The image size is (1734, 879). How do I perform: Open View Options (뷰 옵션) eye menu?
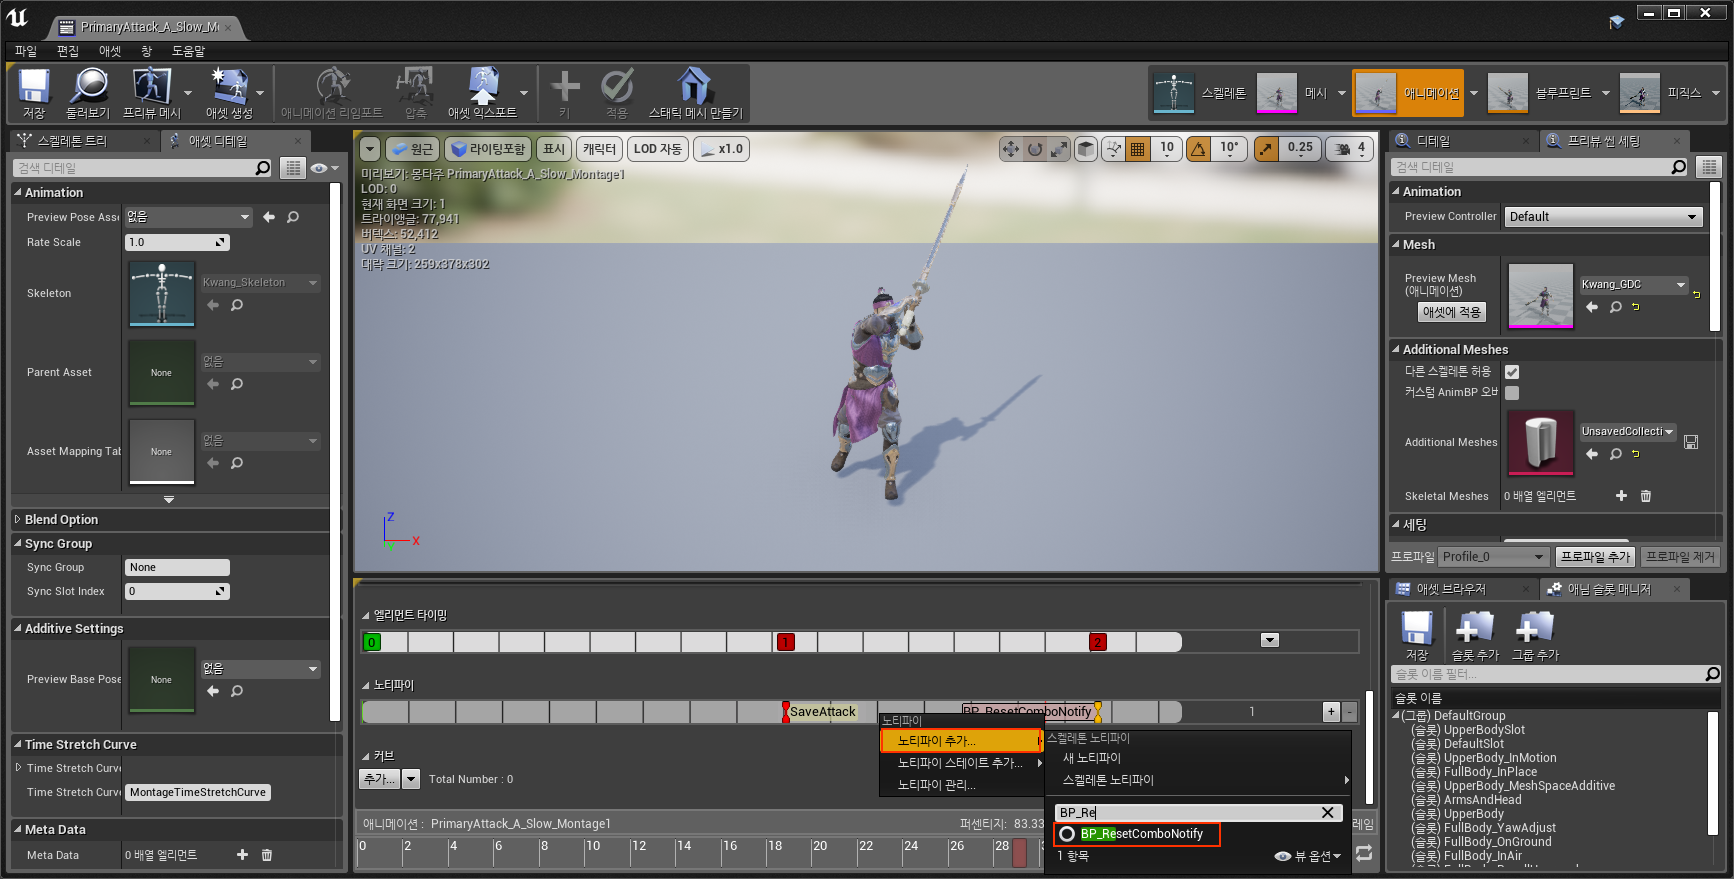click(1308, 856)
